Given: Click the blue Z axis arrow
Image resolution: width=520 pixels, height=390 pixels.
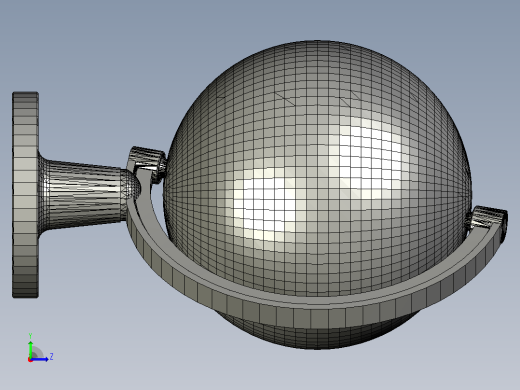Looking at the screenshot, I should (x=40, y=359).
